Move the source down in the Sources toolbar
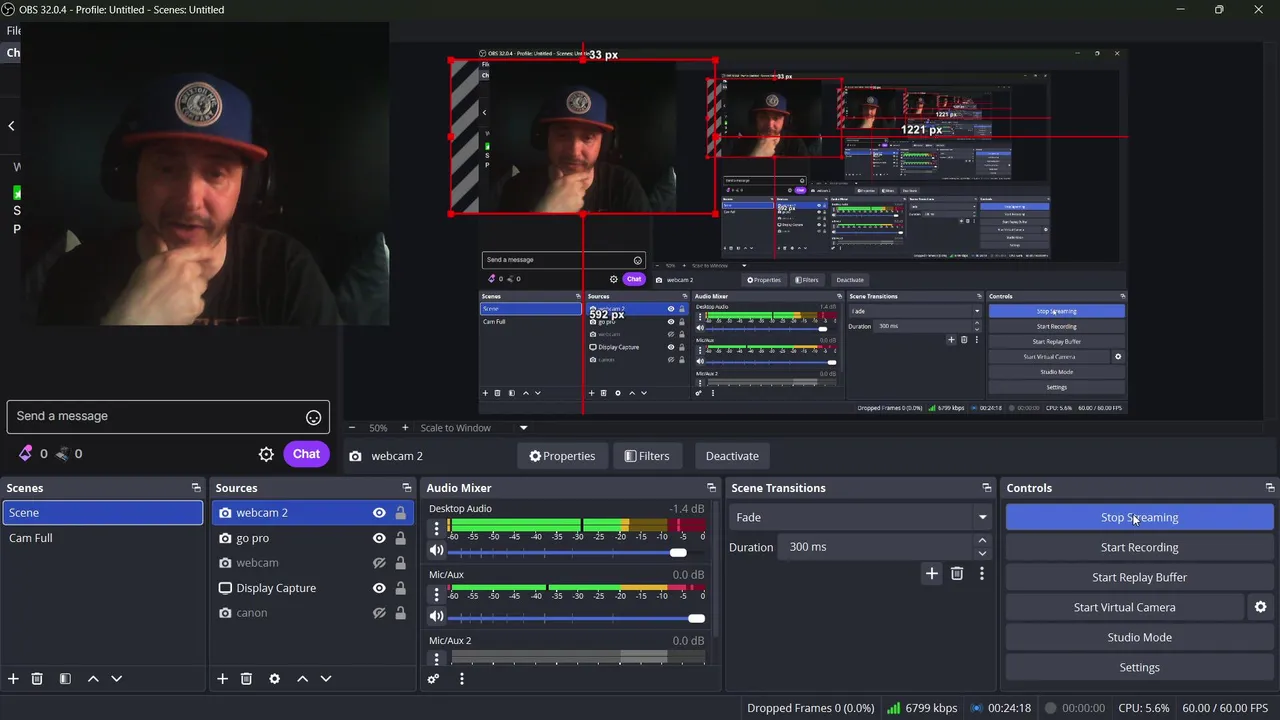Screen dimensions: 1280x720 325,679
